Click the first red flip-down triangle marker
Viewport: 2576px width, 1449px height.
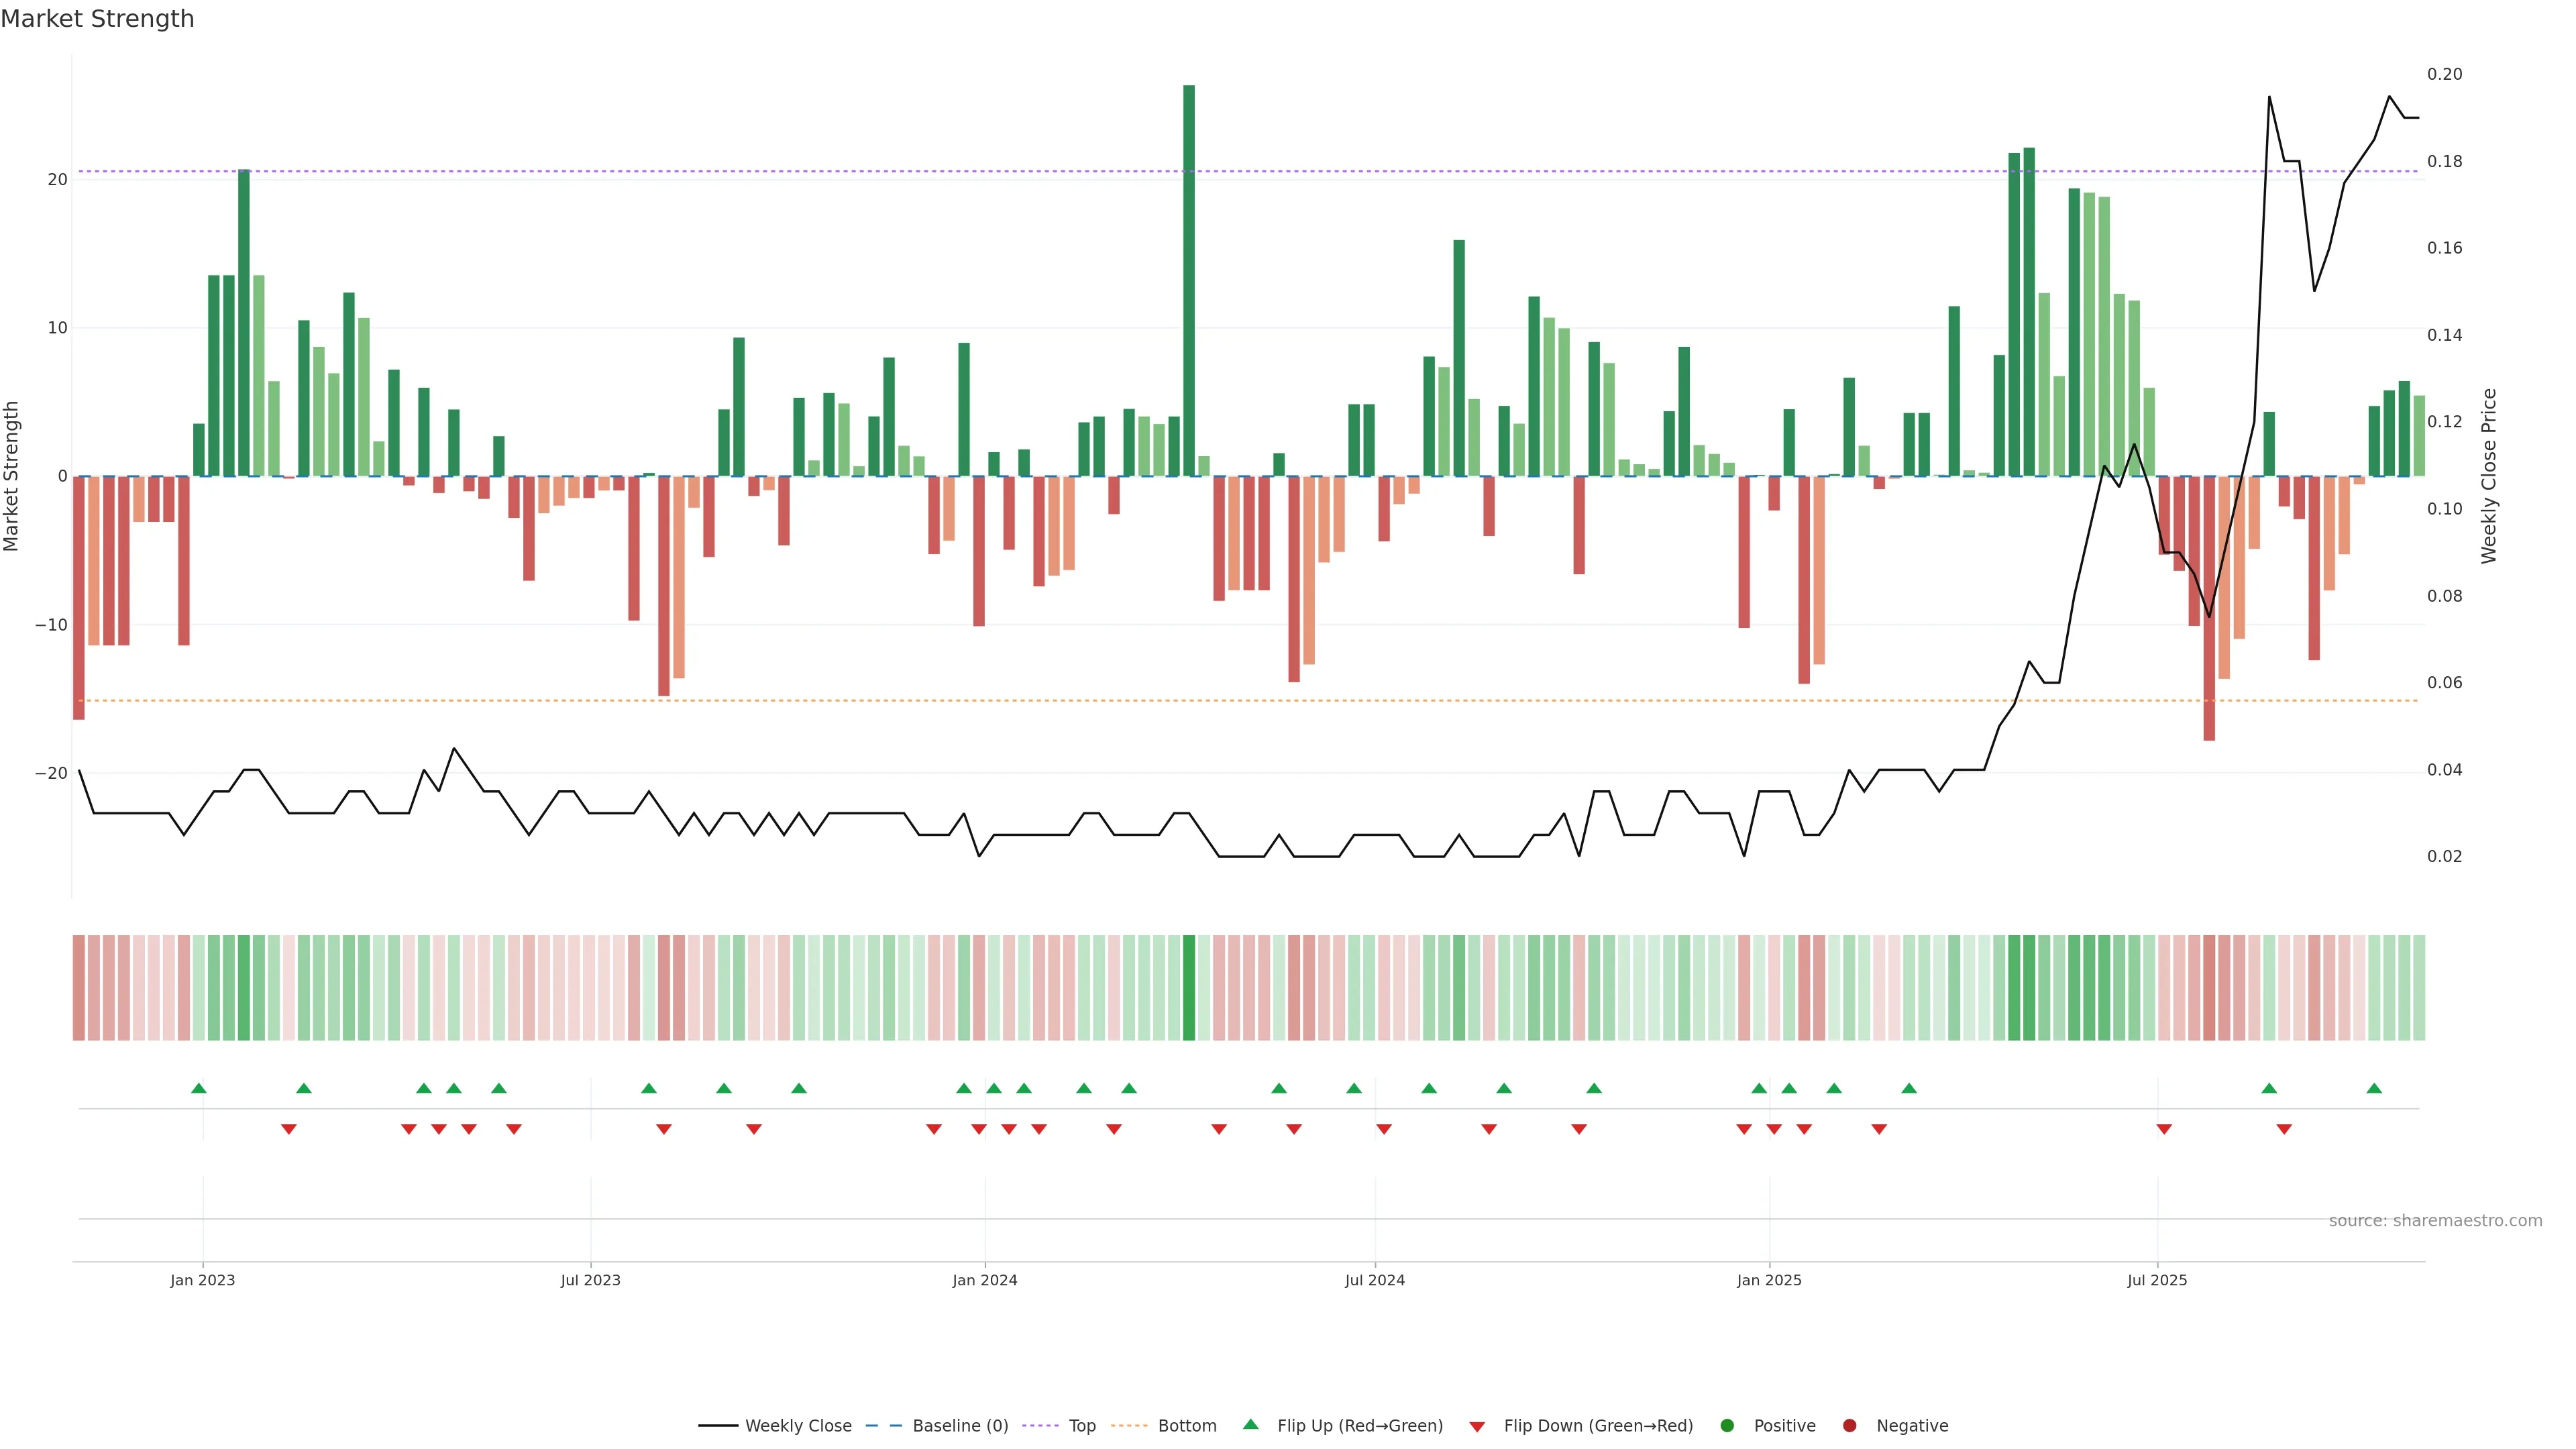(289, 1129)
